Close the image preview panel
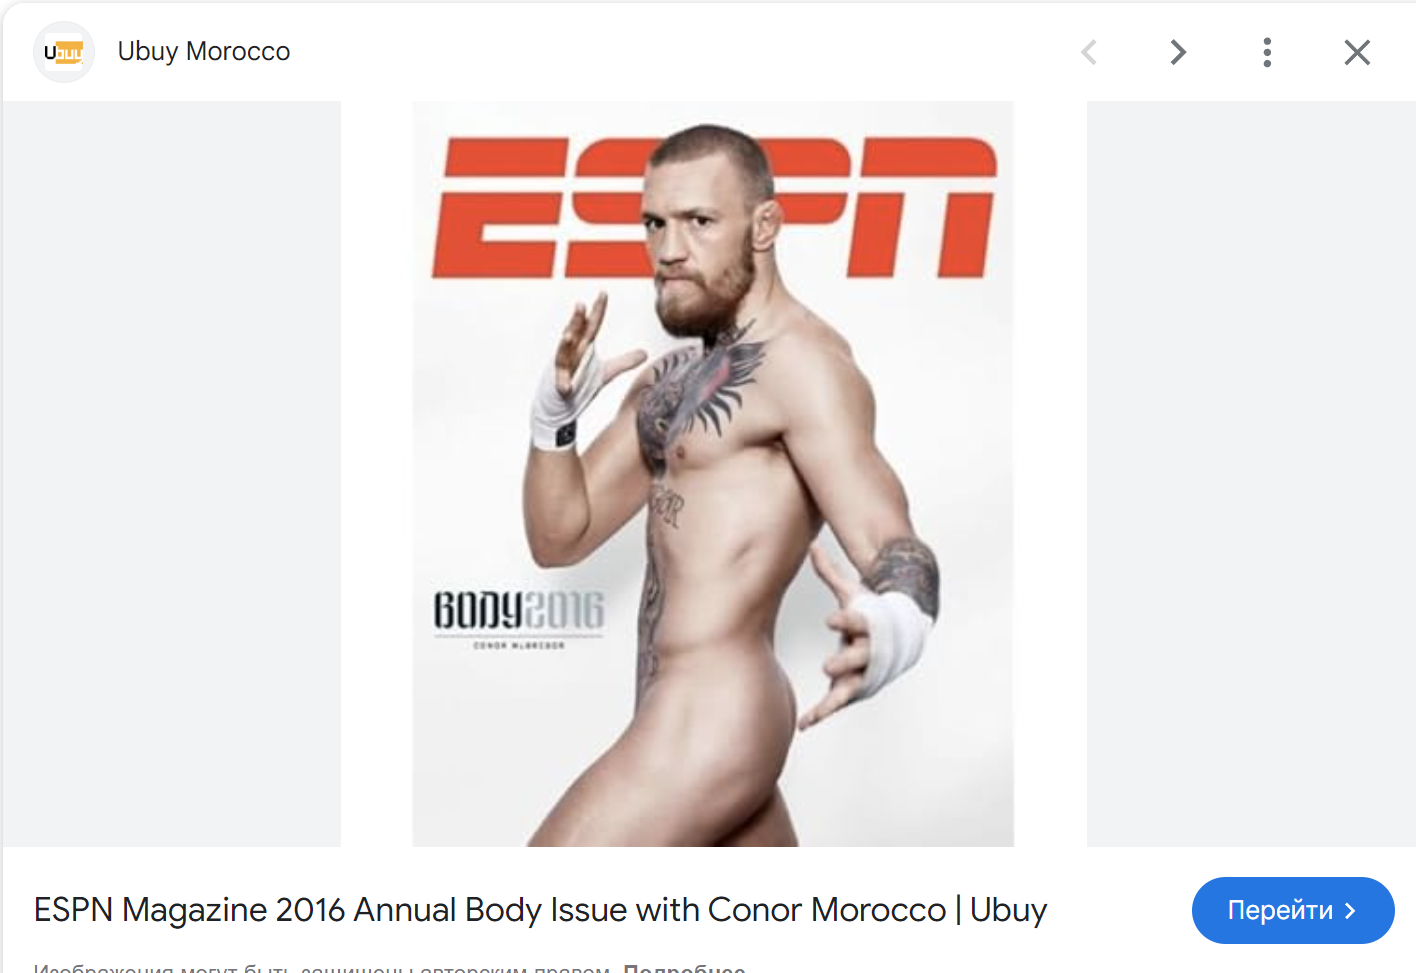This screenshot has height=973, width=1416. 1357,52
